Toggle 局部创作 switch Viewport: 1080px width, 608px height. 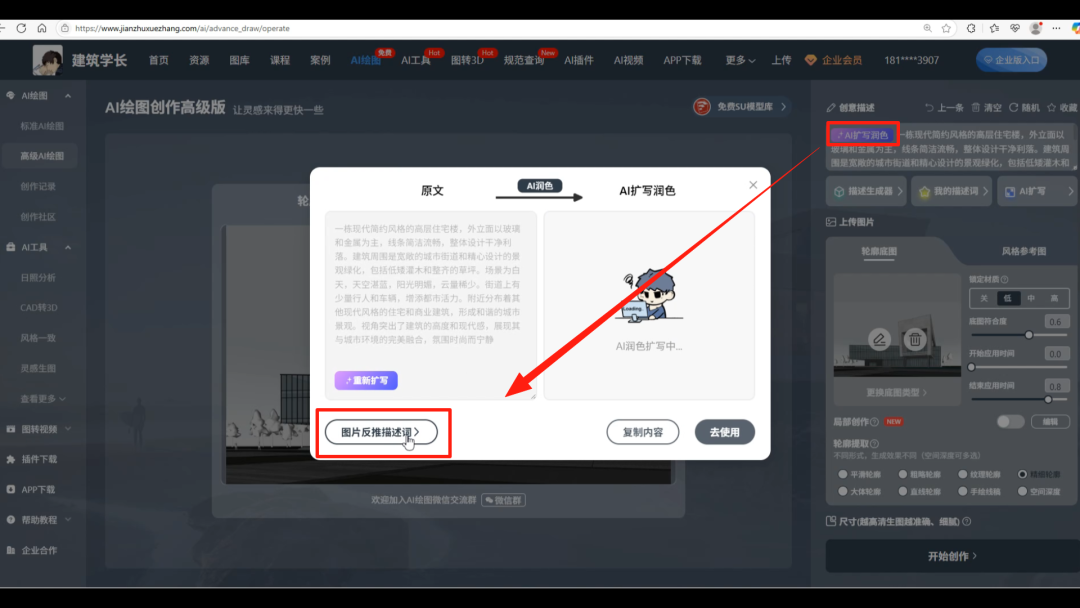pyautogui.click(x=1010, y=421)
